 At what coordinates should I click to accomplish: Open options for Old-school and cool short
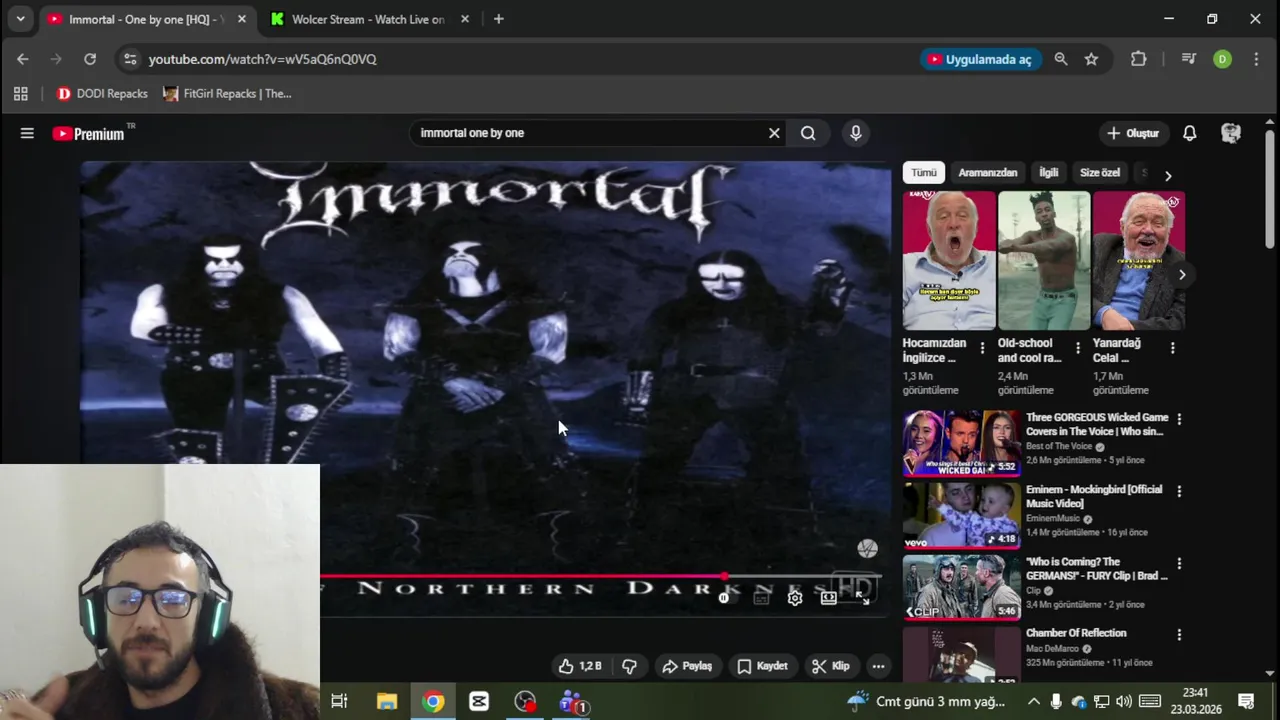pyautogui.click(x=1077, y=348)
